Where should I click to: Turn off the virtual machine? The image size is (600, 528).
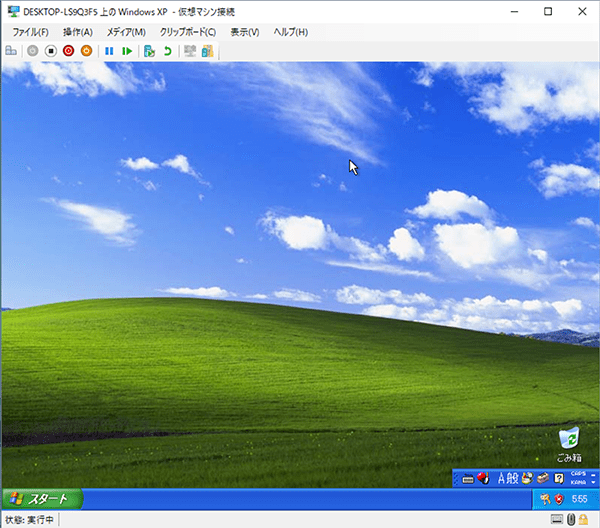(x=51, y=51)
